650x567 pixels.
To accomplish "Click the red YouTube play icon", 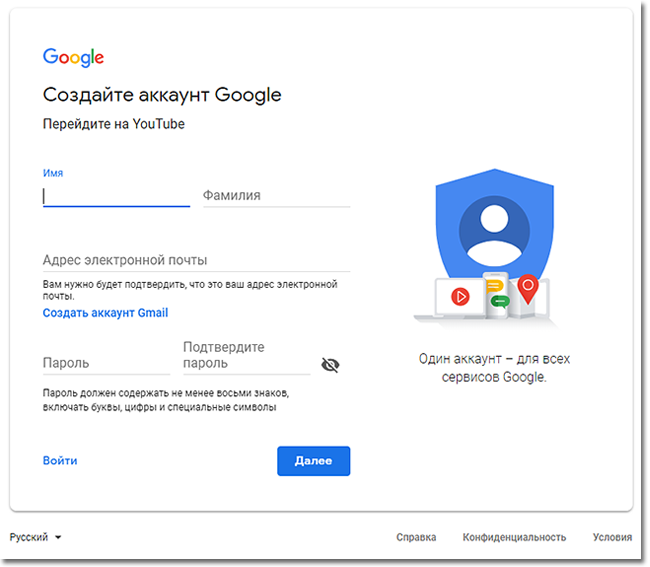I will click(x=460, y=296).
